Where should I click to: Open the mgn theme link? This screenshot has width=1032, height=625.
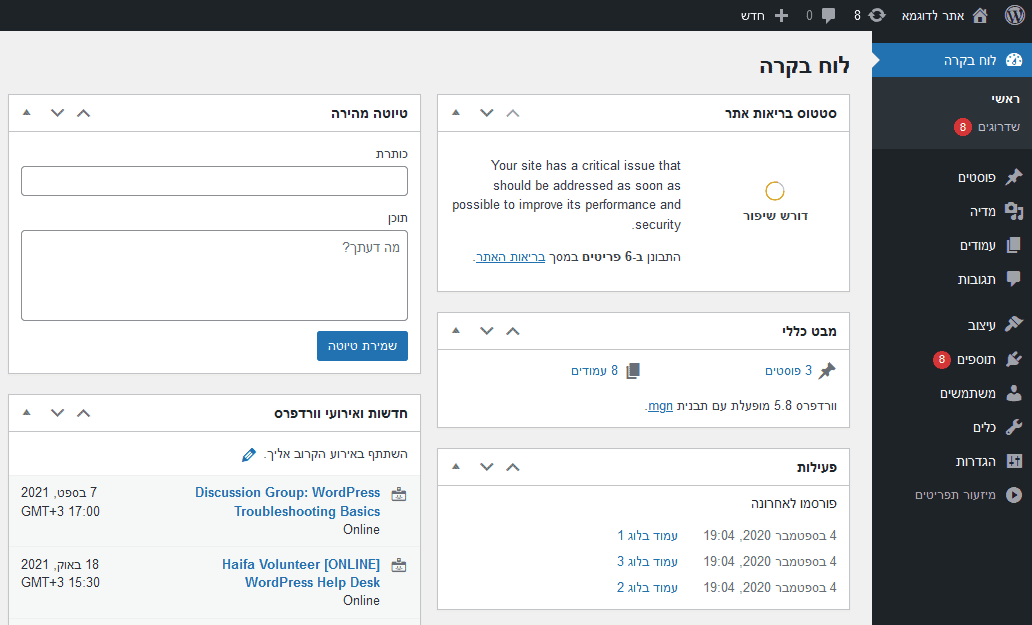[x=660, y=406]
